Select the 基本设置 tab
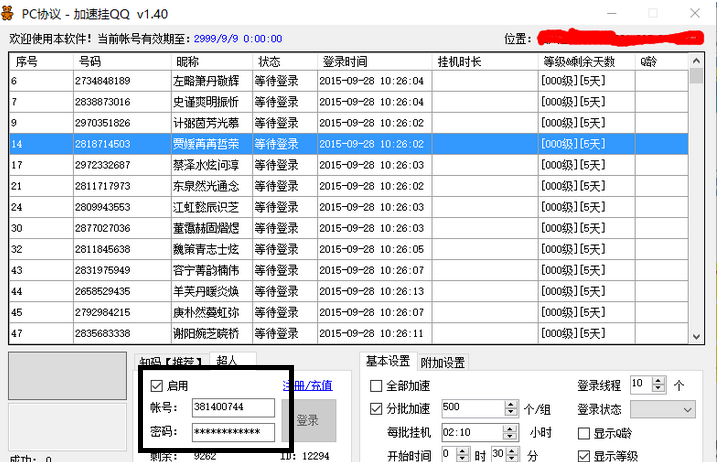Image resolution: width=719 pixels, height=462 pixels. [388, 361]
